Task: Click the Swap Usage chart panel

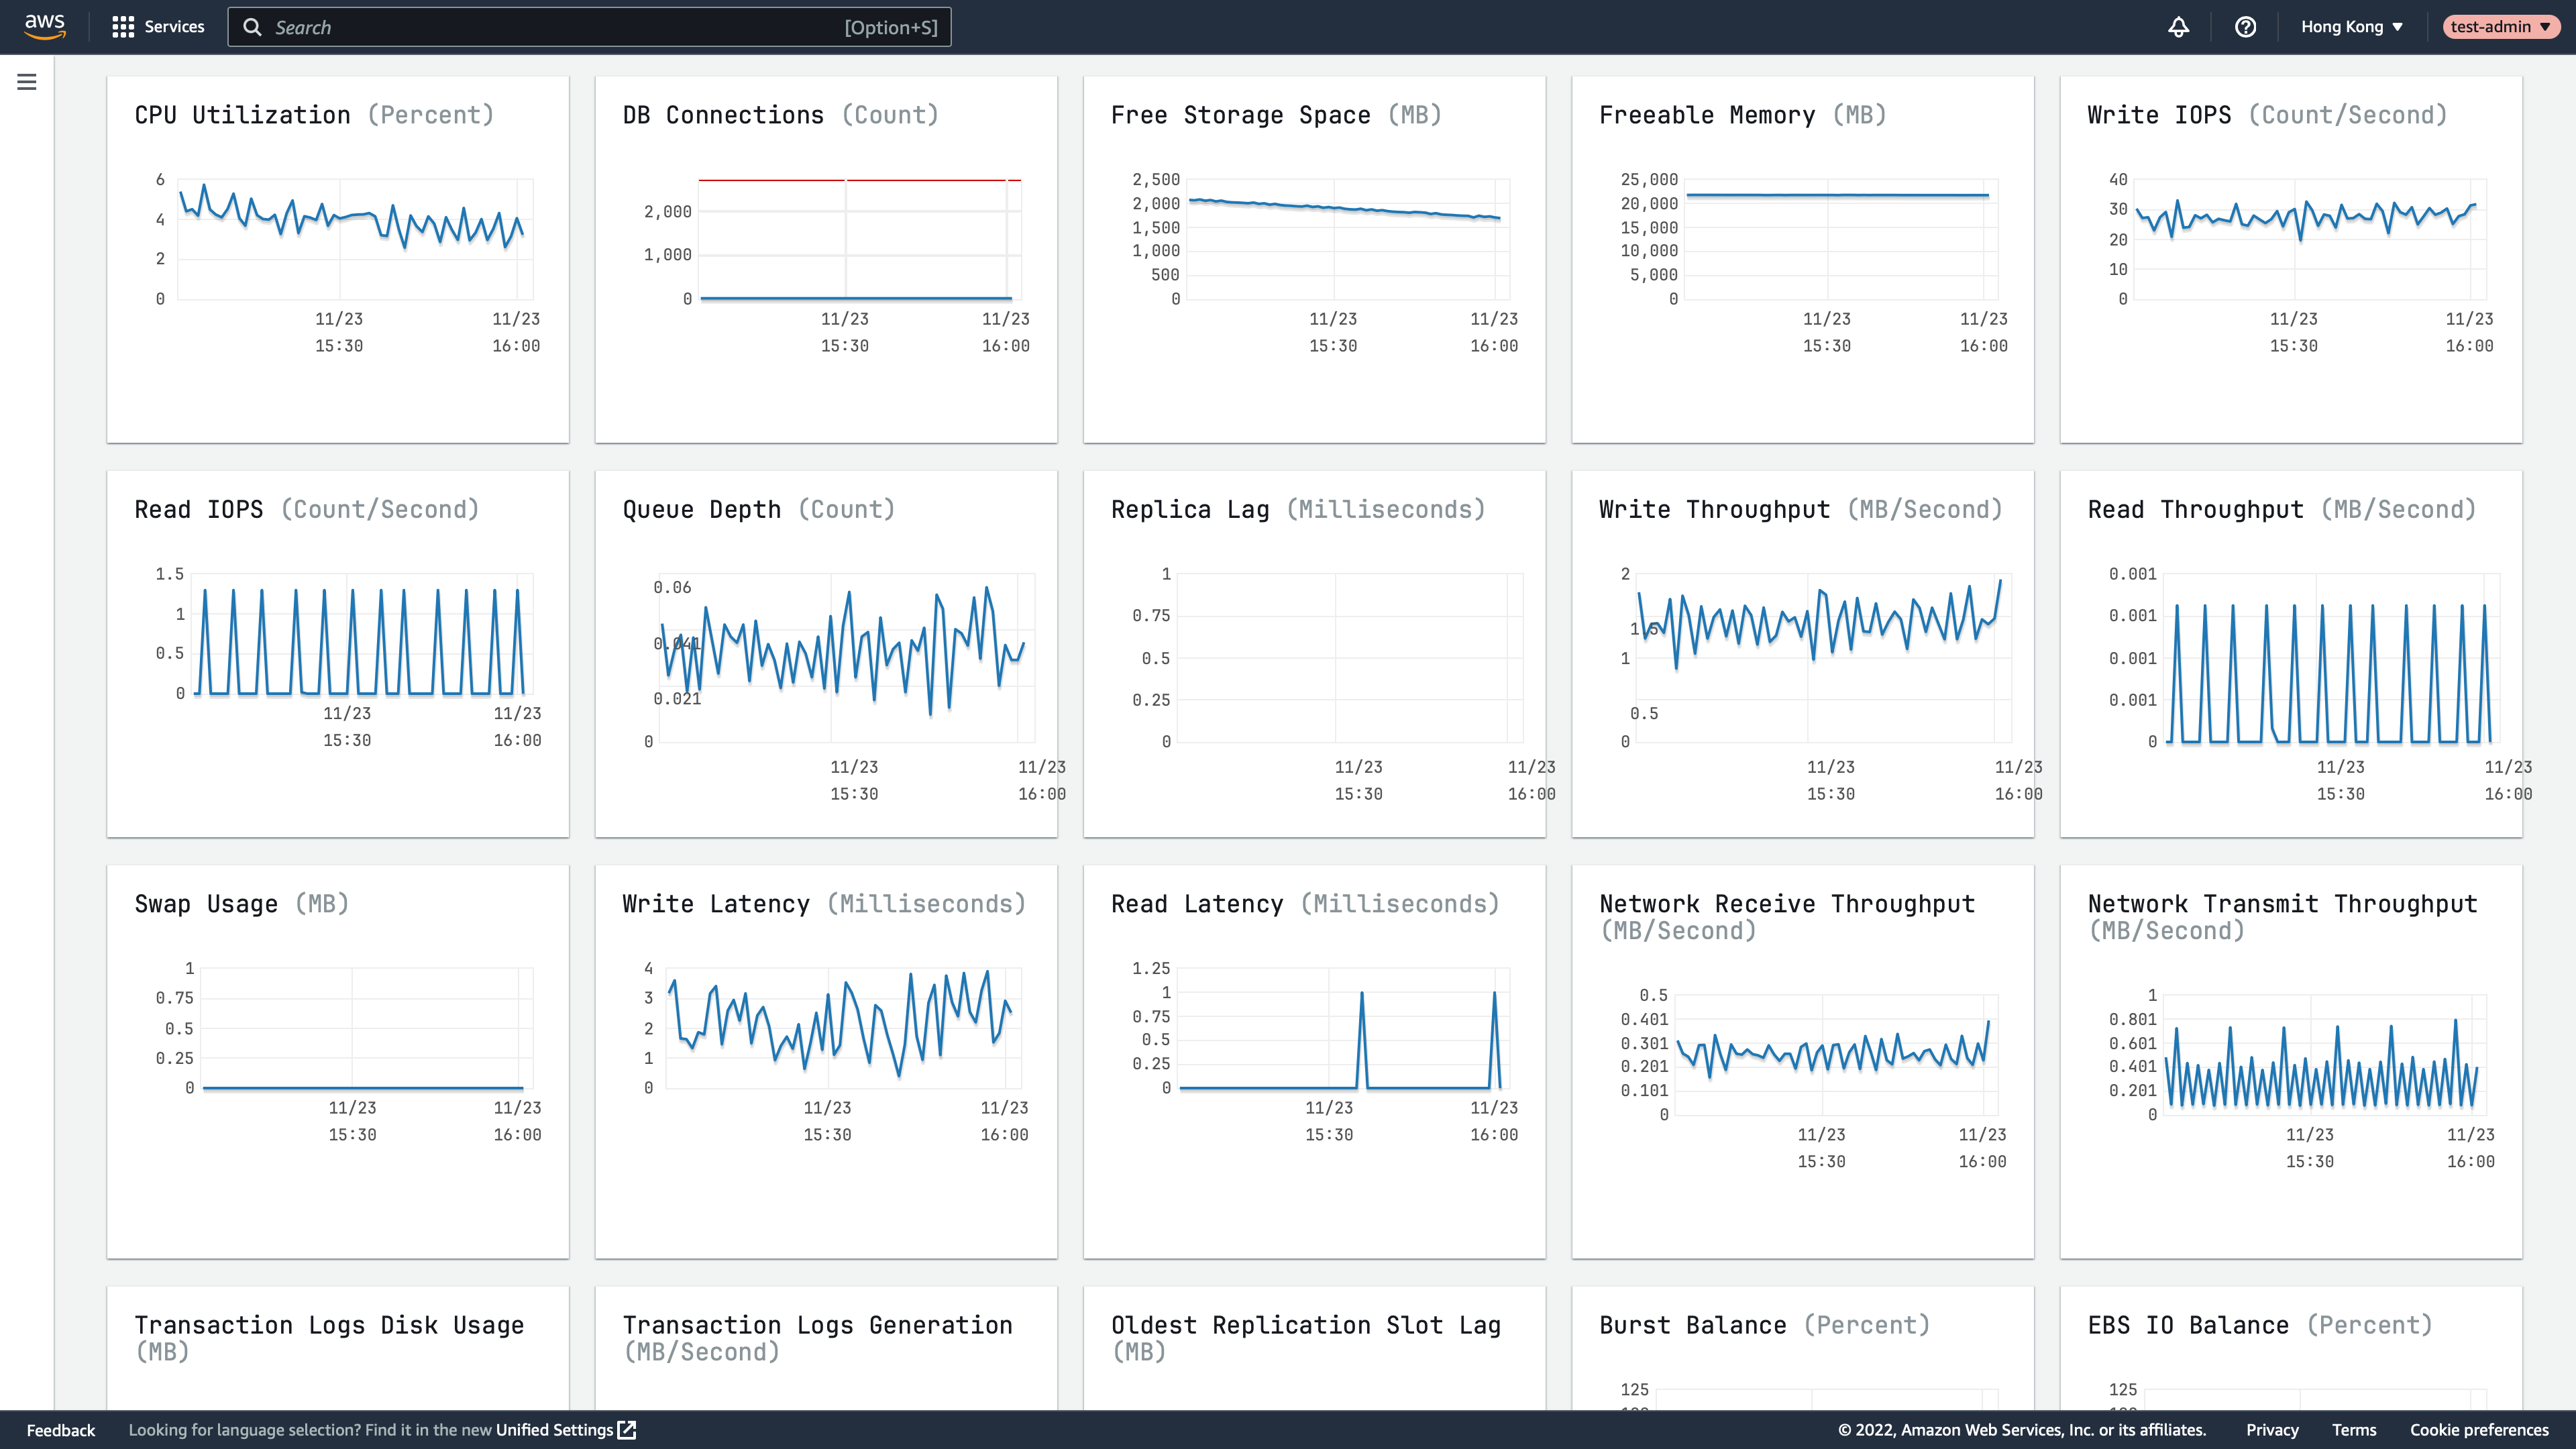Action: [x=338, y=1060]
